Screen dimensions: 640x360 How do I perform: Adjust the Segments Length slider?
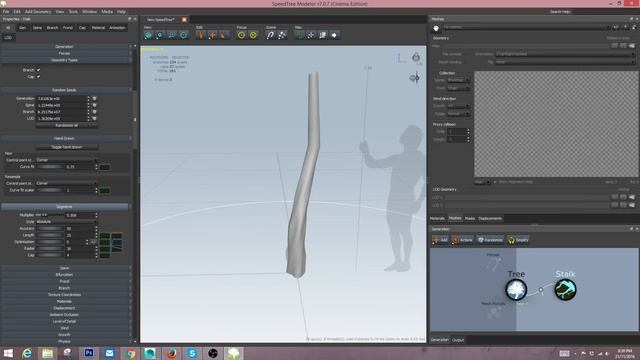tap(50, 235)
